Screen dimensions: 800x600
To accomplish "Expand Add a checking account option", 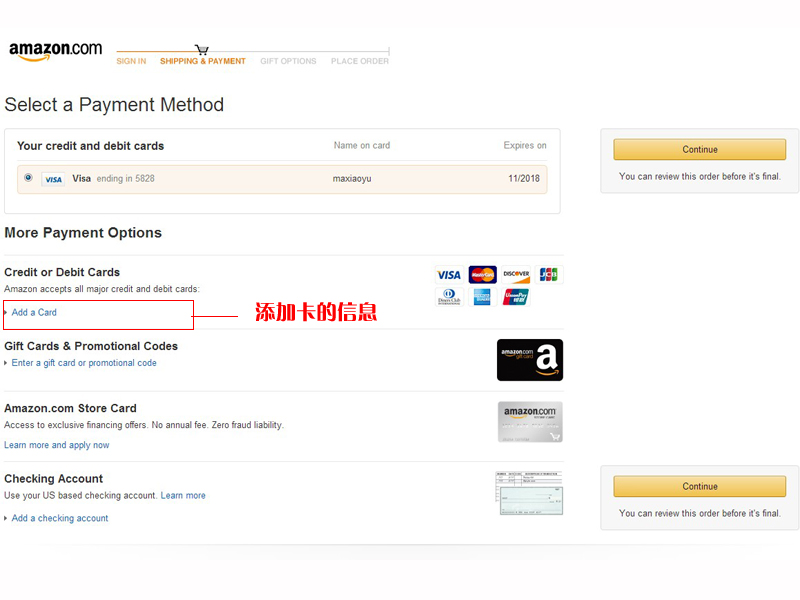I will click(x=60, y=518).
